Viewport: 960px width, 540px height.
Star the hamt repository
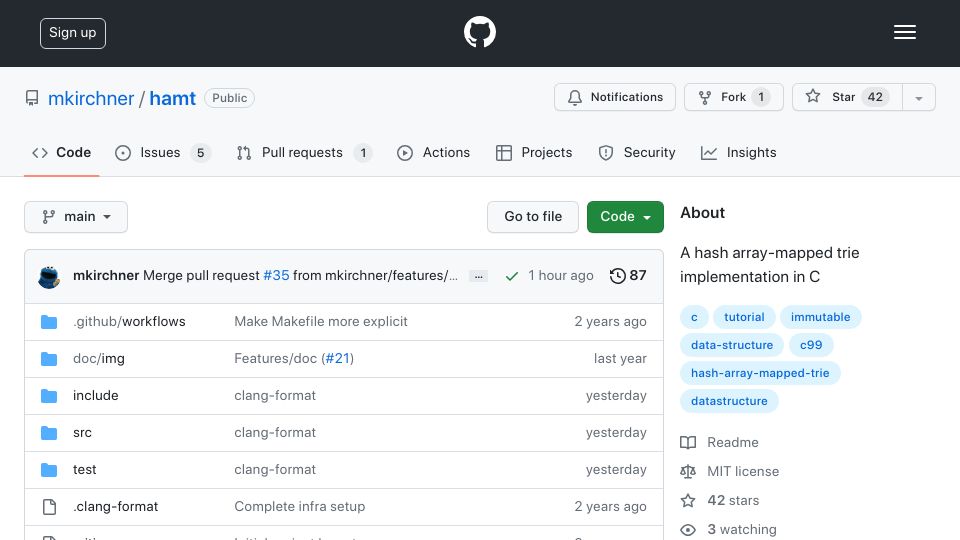tap(847, 97)
